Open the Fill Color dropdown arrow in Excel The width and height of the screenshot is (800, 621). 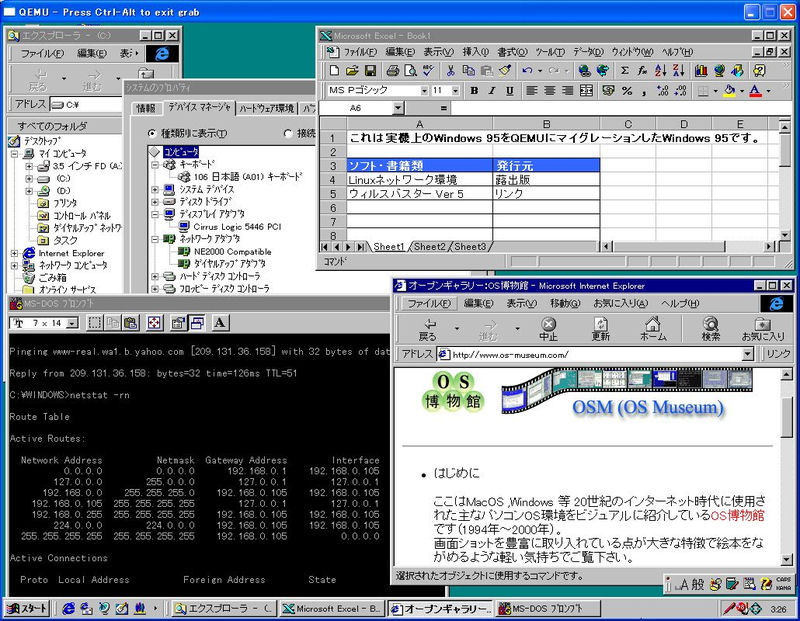742,91
